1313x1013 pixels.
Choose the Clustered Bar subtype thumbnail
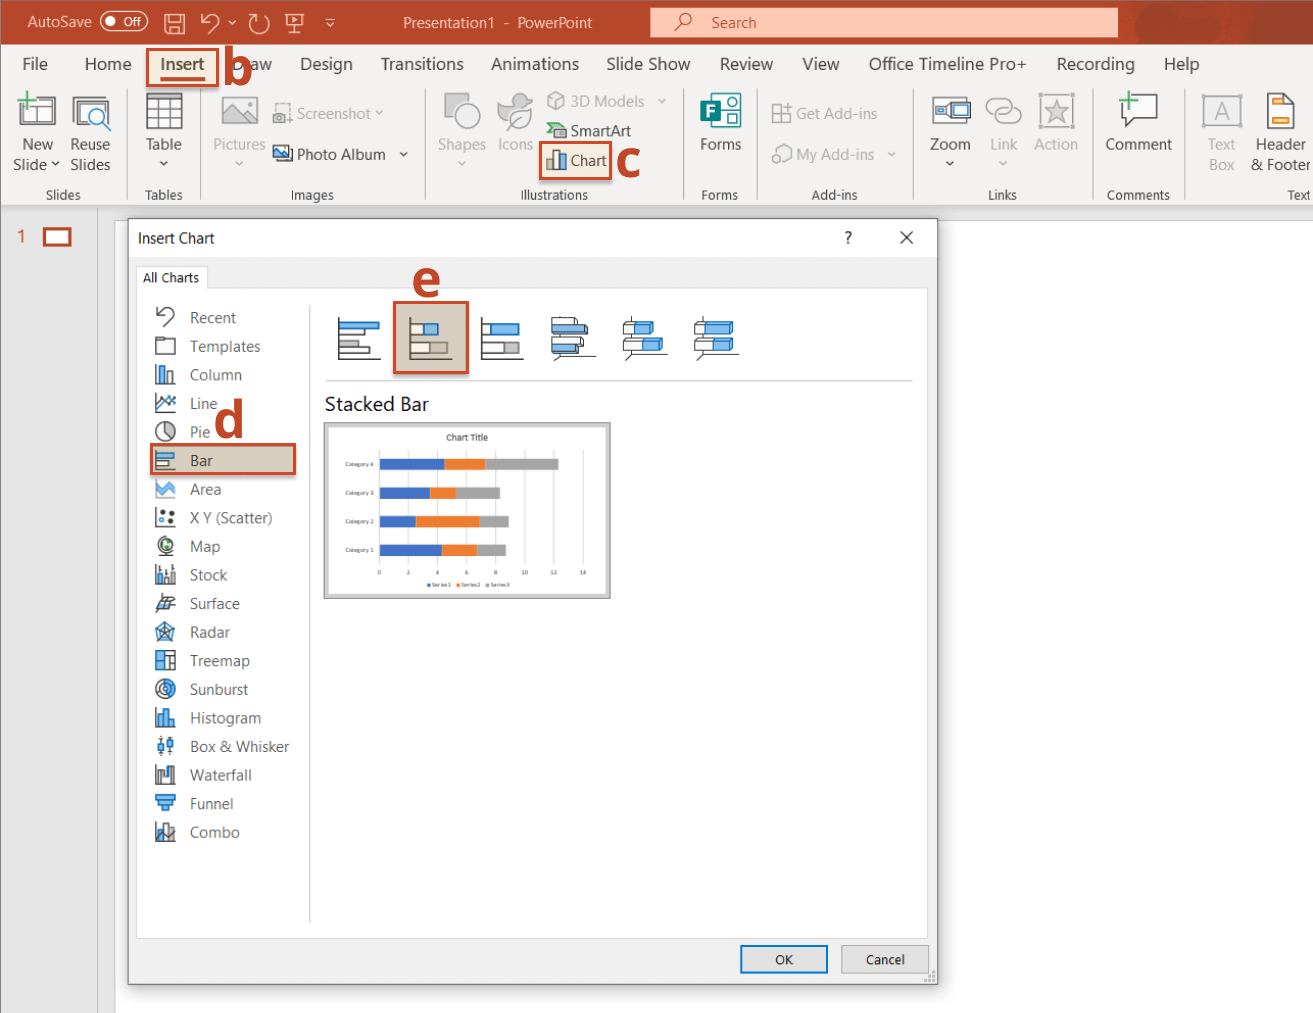tap(359, 337)
